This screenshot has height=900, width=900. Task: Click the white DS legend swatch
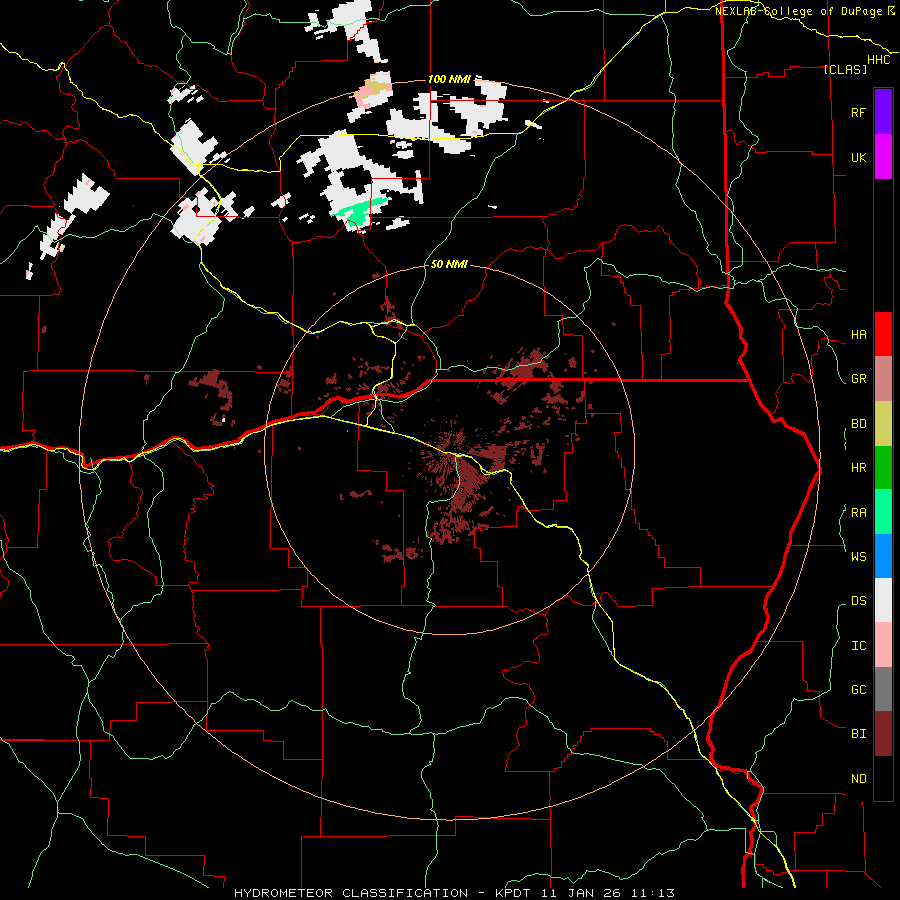[883, 600]
